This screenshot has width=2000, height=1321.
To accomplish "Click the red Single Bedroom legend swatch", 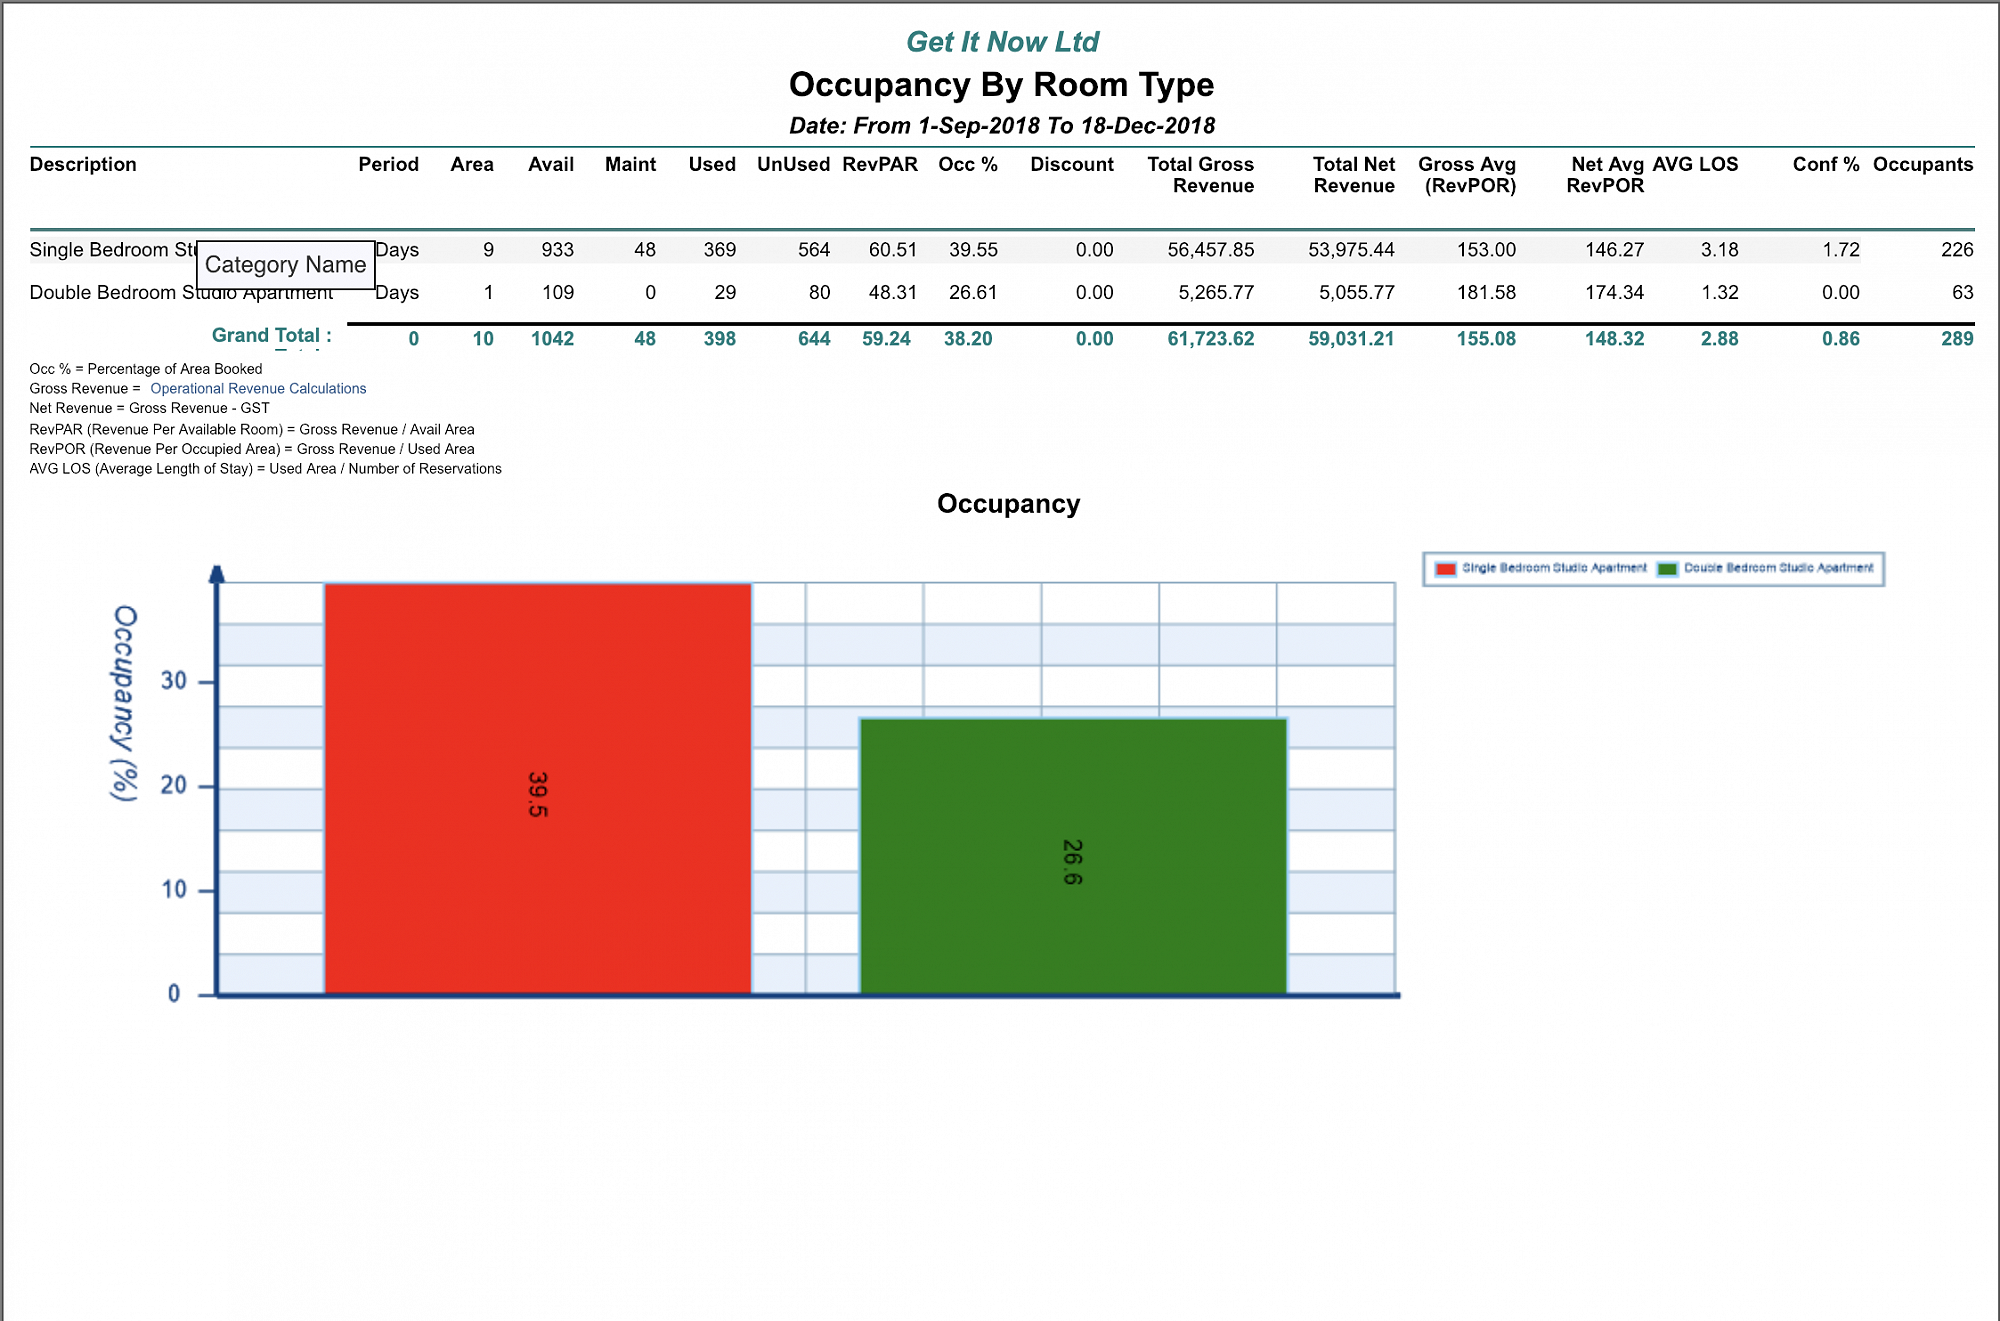I will click(1445, 569).
